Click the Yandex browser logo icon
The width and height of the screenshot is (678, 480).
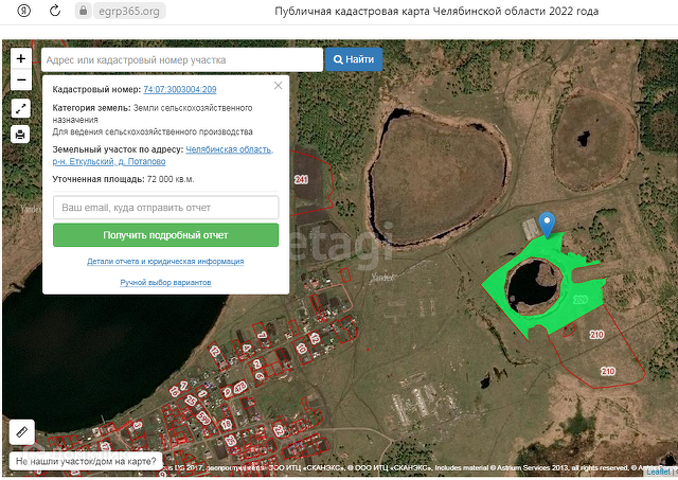[x=22, y=11]
